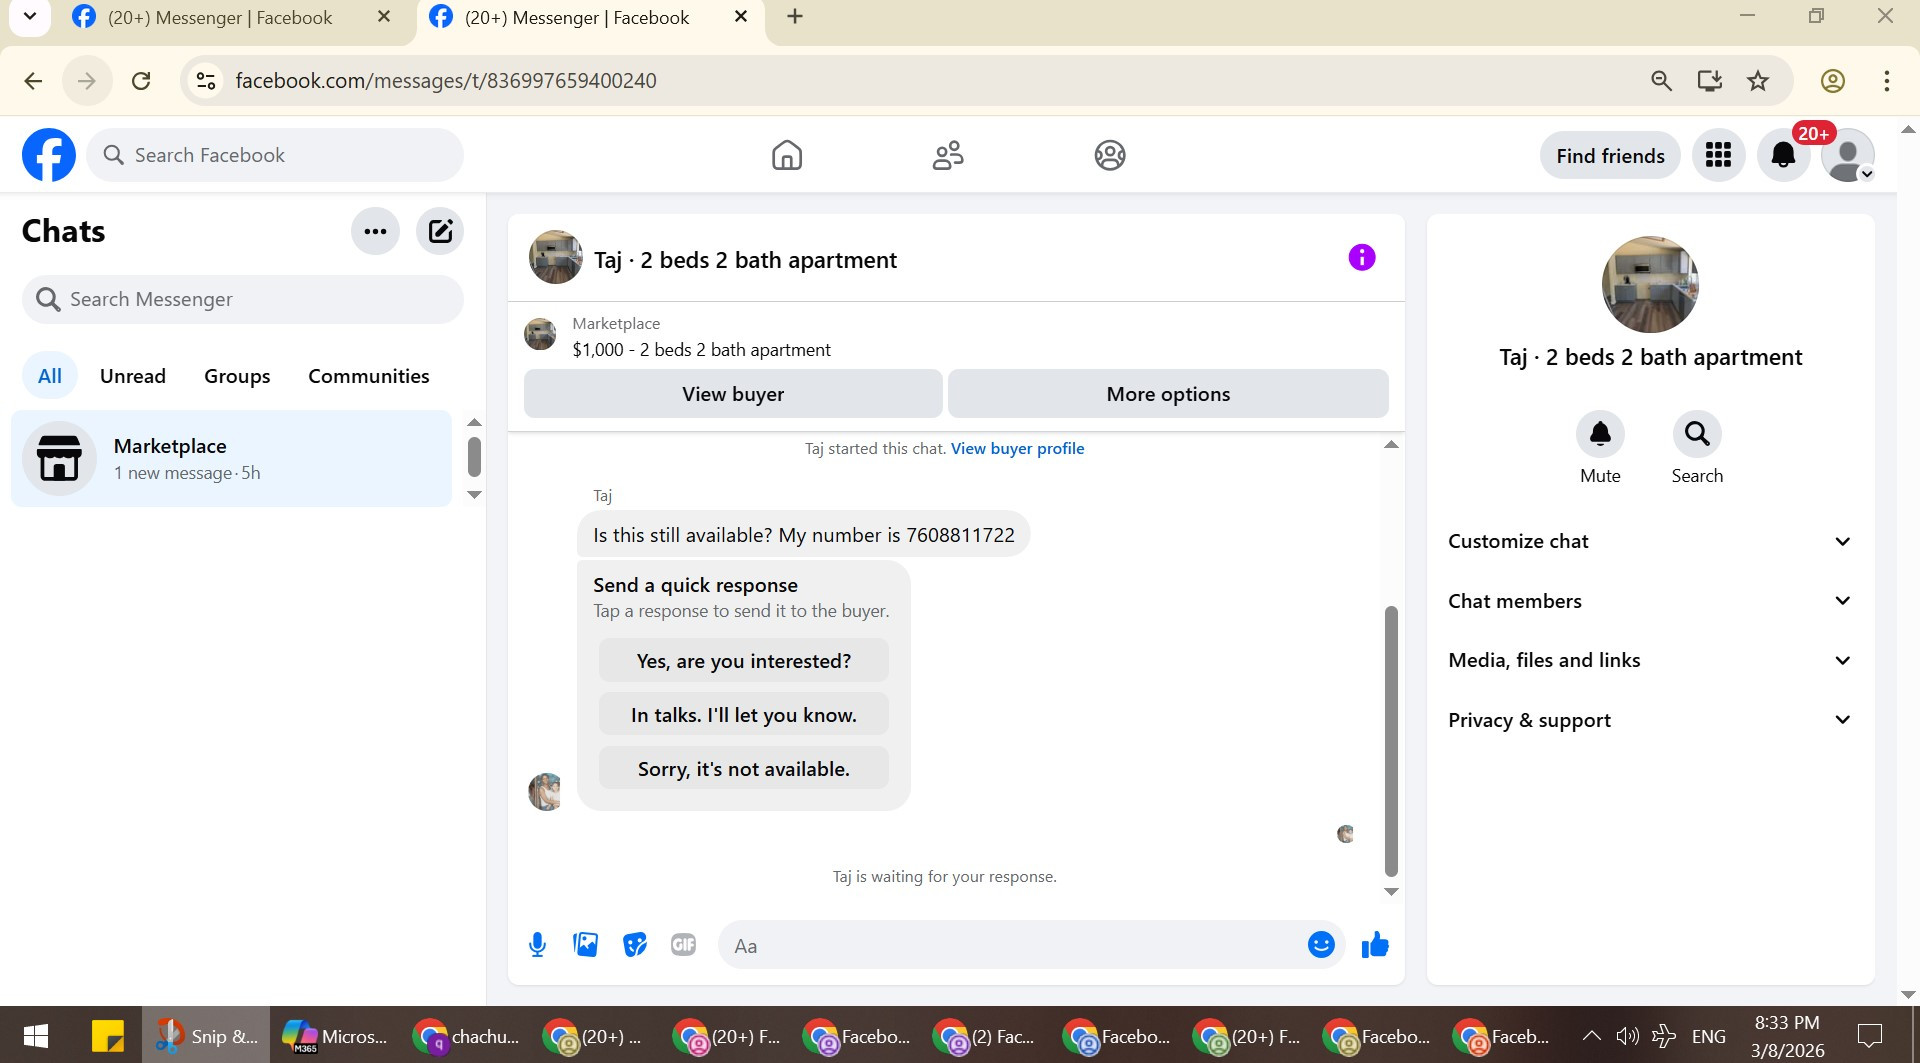Image resolution: width=1920 pixels, height=1063 pixels.
Task: Open the Facebook Home icon
Action: [787, 155]
